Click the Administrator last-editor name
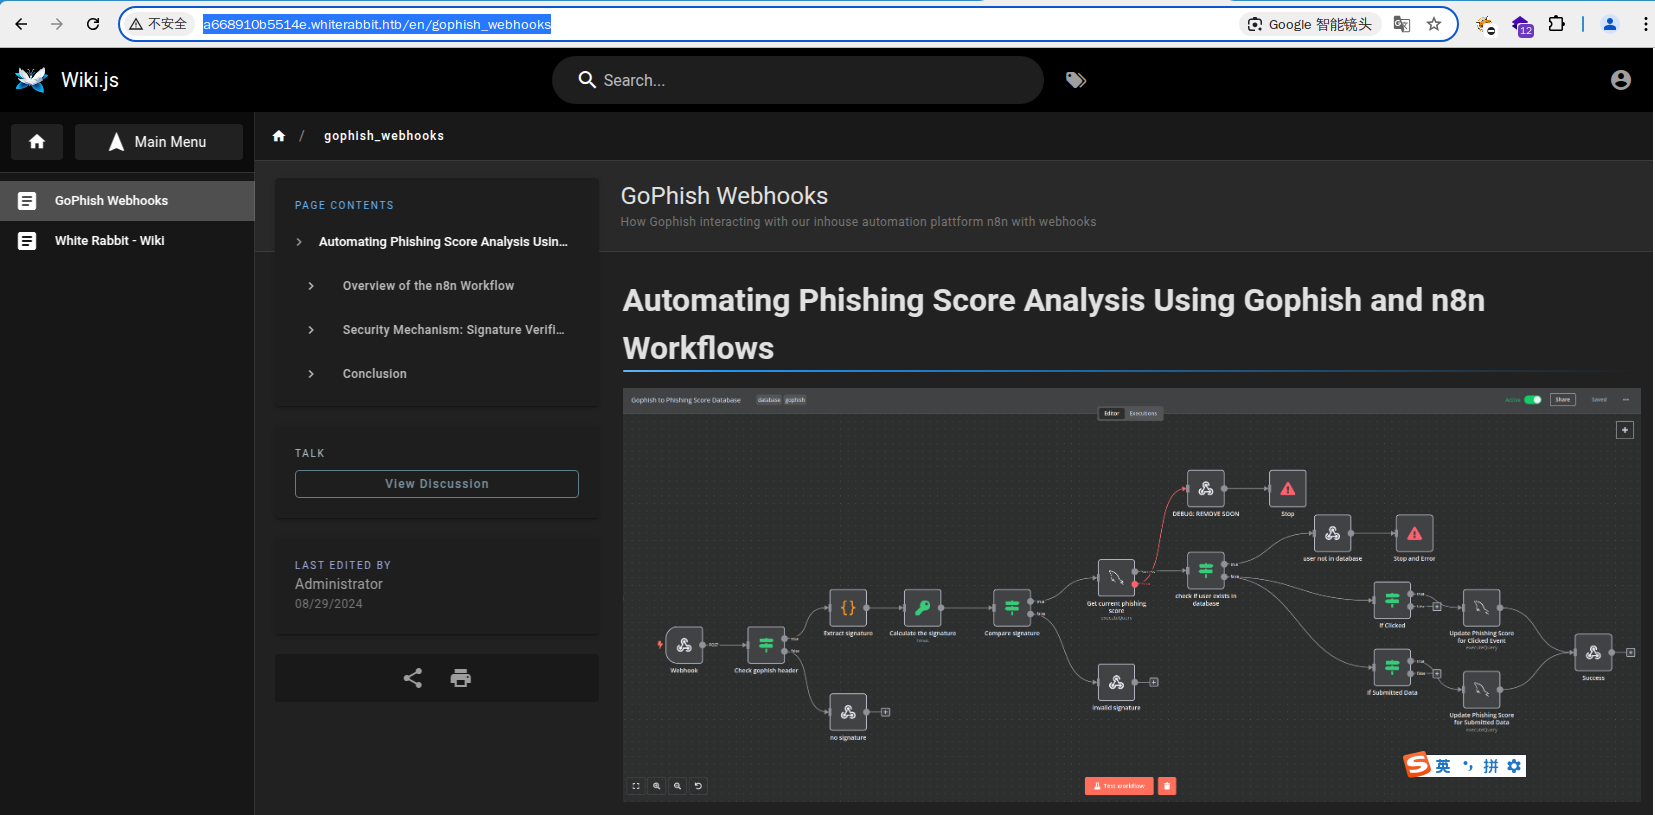Screen dimensions: 1655x815 tap(339, 584)
